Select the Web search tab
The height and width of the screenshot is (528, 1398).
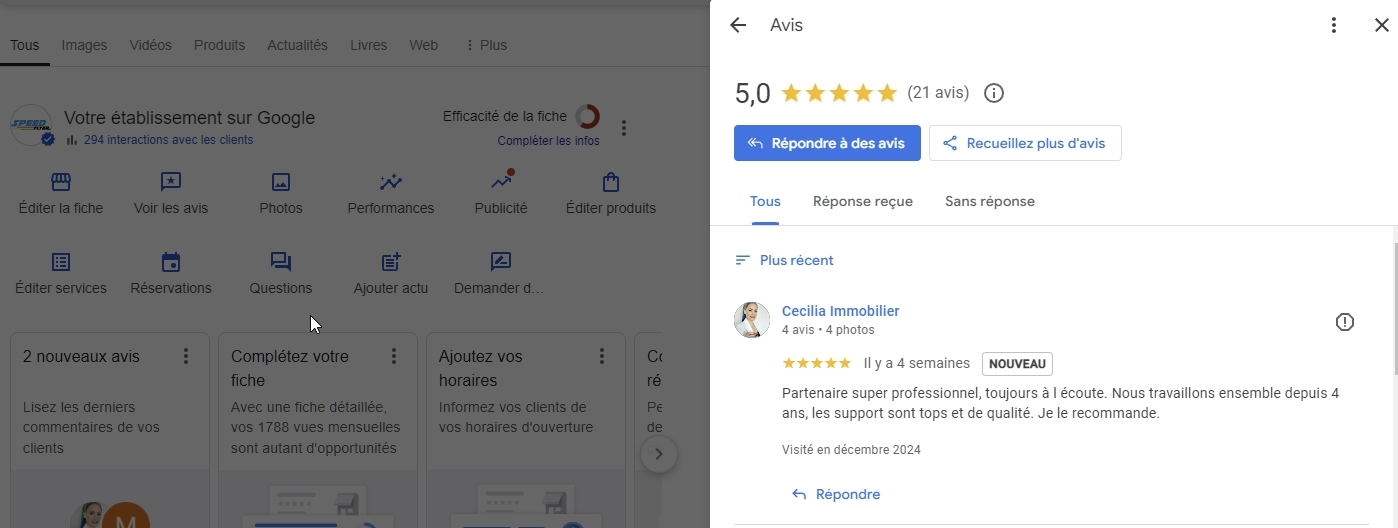tap(424, 45)
